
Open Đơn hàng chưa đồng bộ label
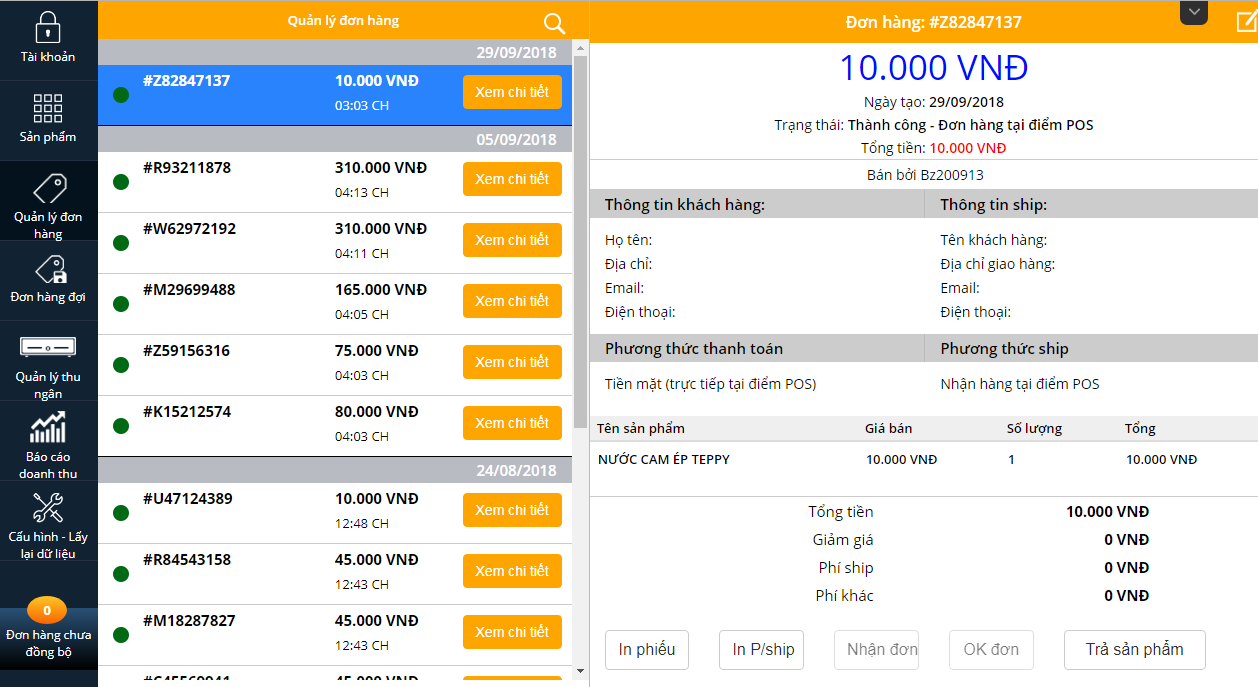point(48,643)
